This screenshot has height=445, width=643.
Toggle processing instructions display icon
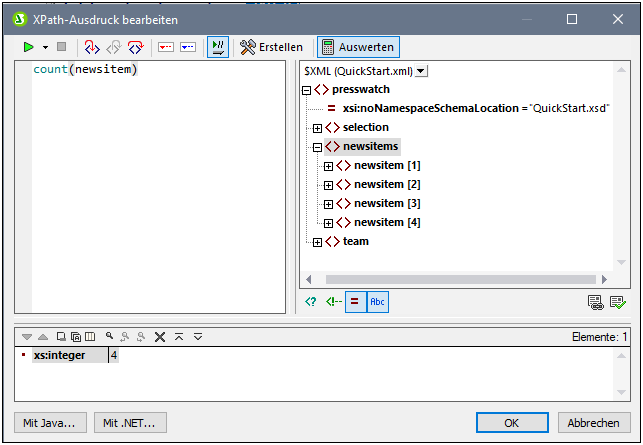pos(310,302)
